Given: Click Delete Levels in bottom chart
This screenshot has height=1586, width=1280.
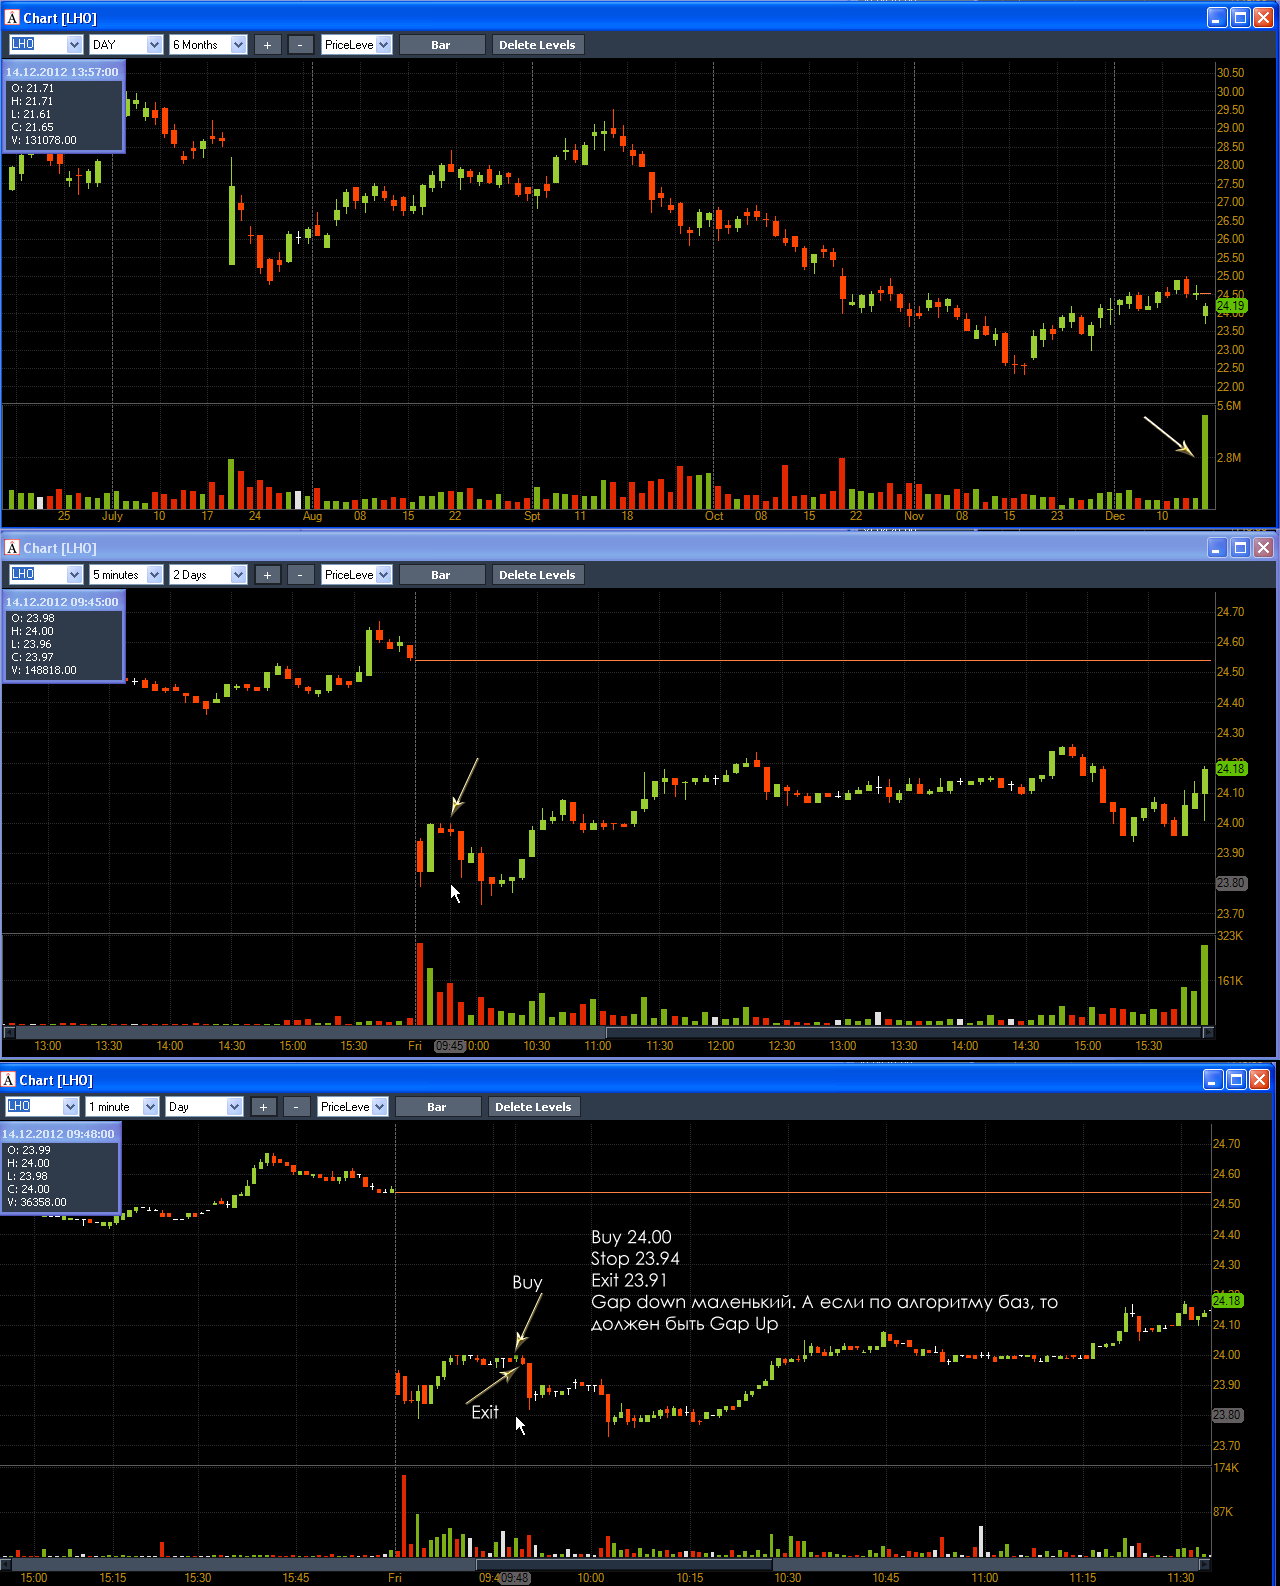Looking at the screenshot, I should (x=533, y=1107).
